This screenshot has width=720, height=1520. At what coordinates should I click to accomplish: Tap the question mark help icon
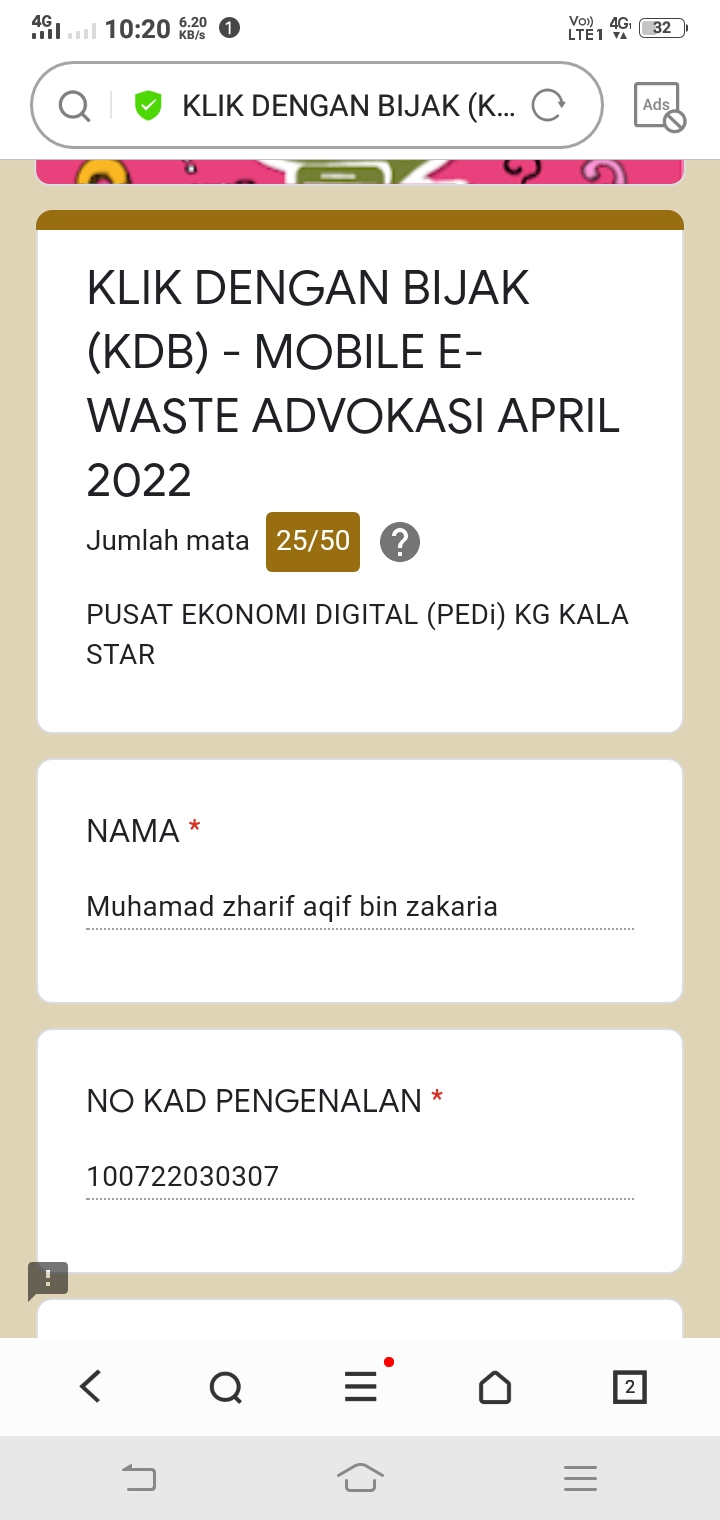coord(400,542)
